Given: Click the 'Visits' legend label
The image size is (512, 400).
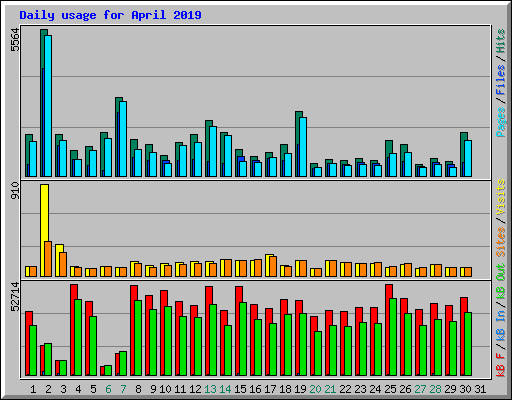Looking at the screenshot, I should (501, 197).
